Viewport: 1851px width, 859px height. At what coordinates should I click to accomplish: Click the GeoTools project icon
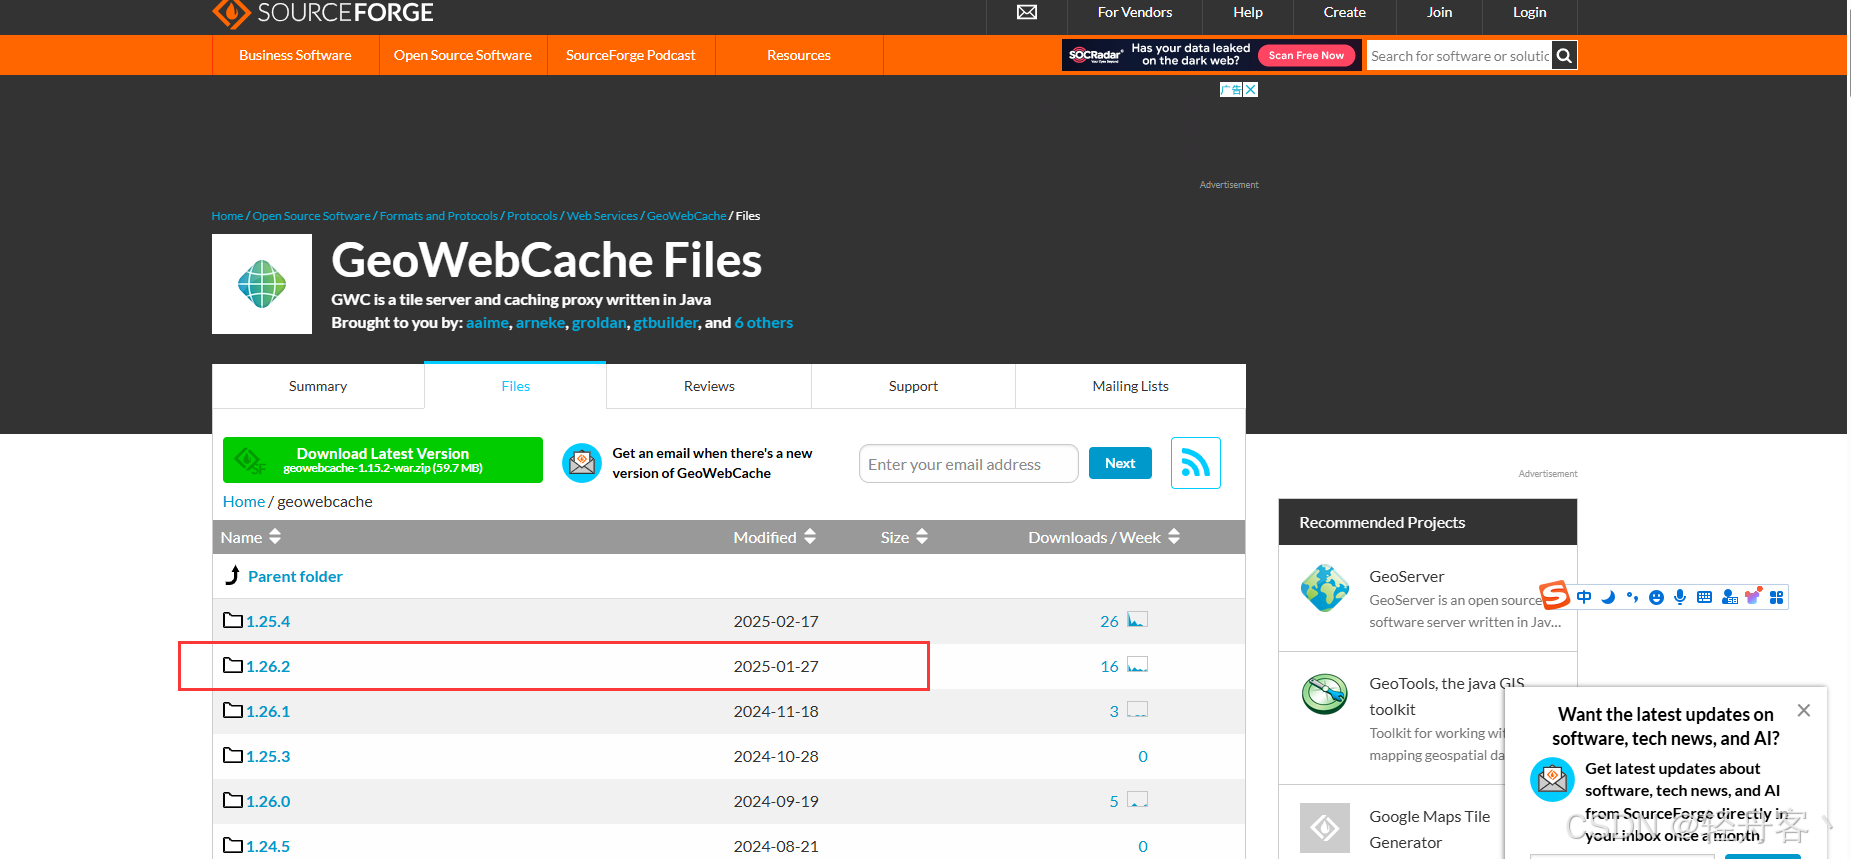(1325, 694)
